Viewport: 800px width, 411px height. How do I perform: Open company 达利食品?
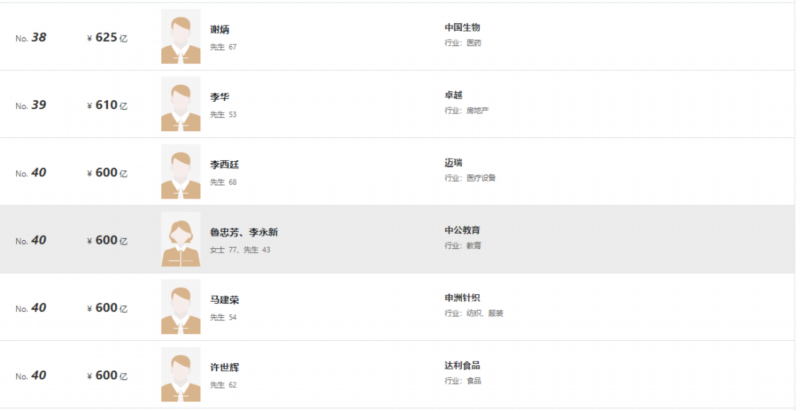click(462, 365)
